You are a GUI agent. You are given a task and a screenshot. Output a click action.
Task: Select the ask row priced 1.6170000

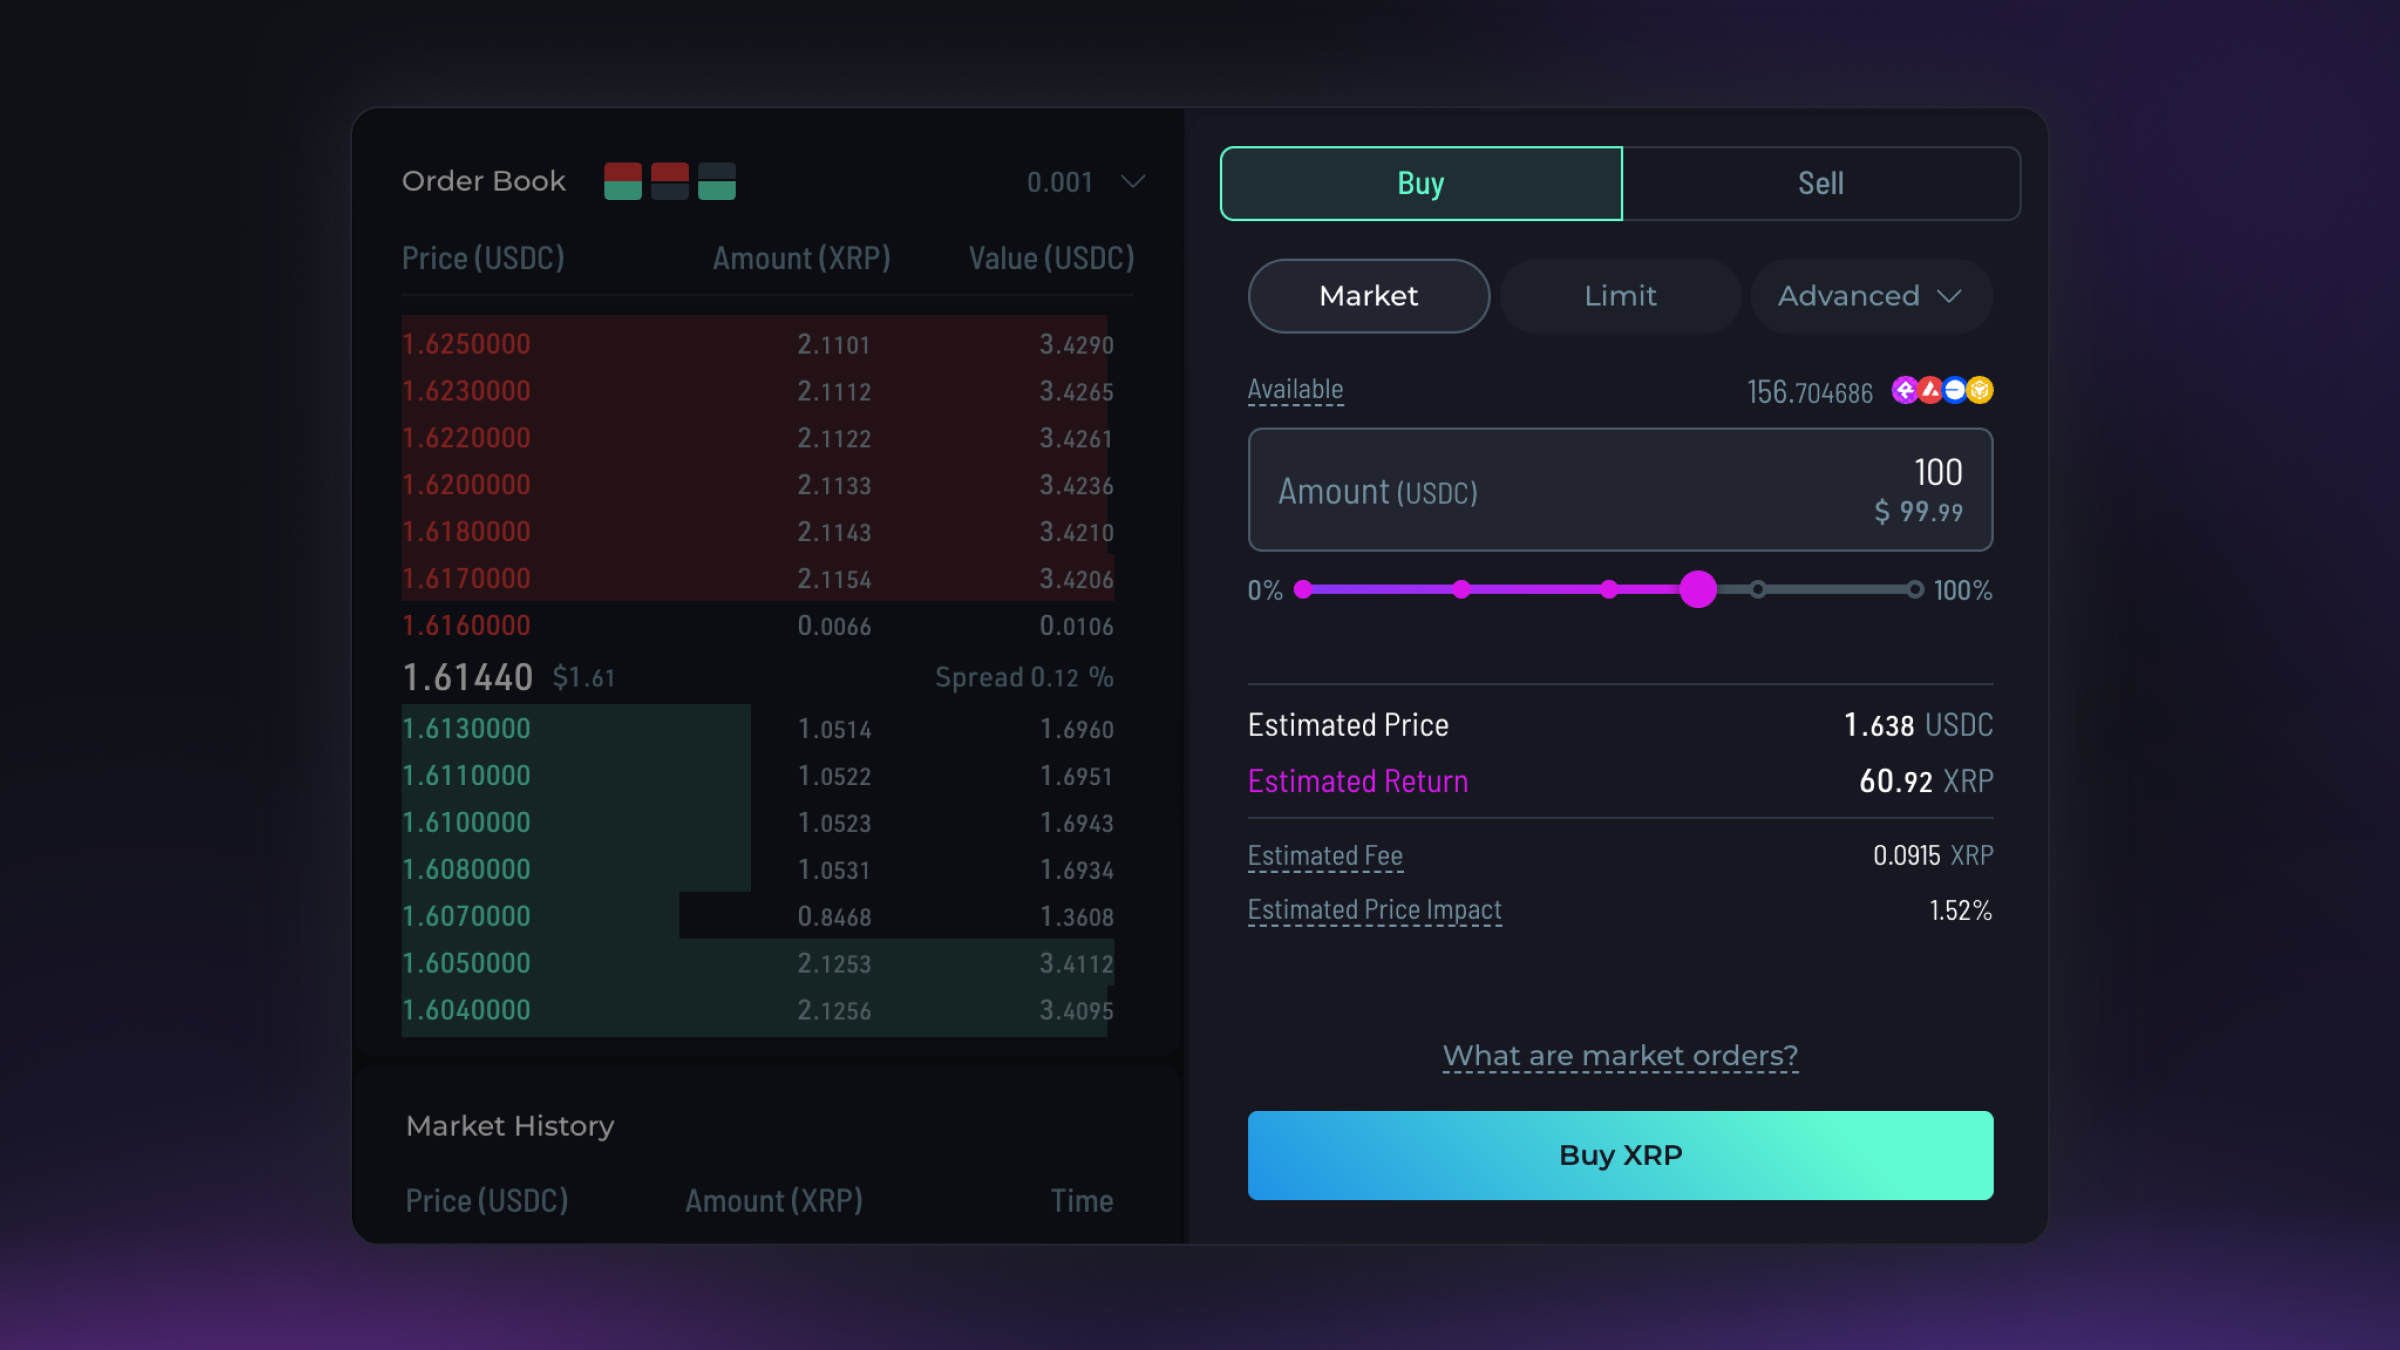click(758, 579)
